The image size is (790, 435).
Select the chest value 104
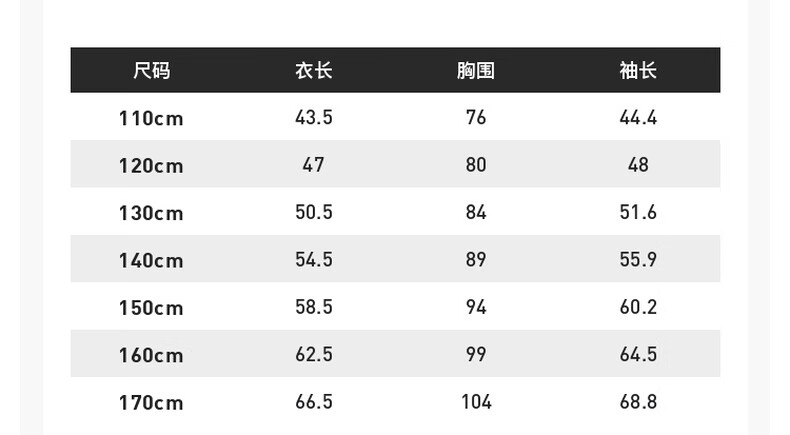(476, 403)
